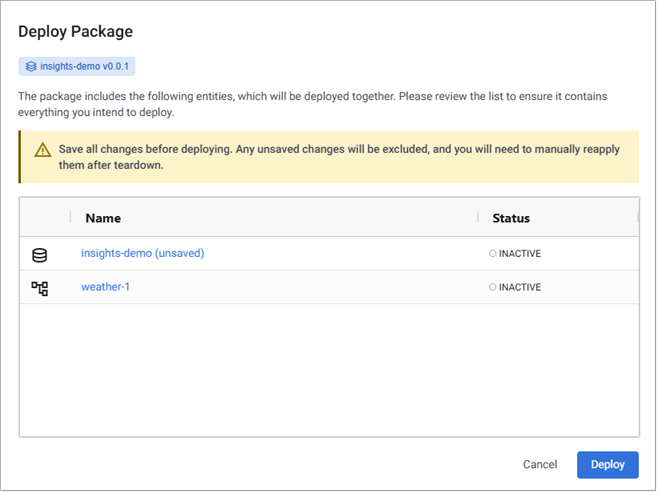Click the empty area below the weather-1 row
This screenshot has height=493, width=658.
[328, 370]
